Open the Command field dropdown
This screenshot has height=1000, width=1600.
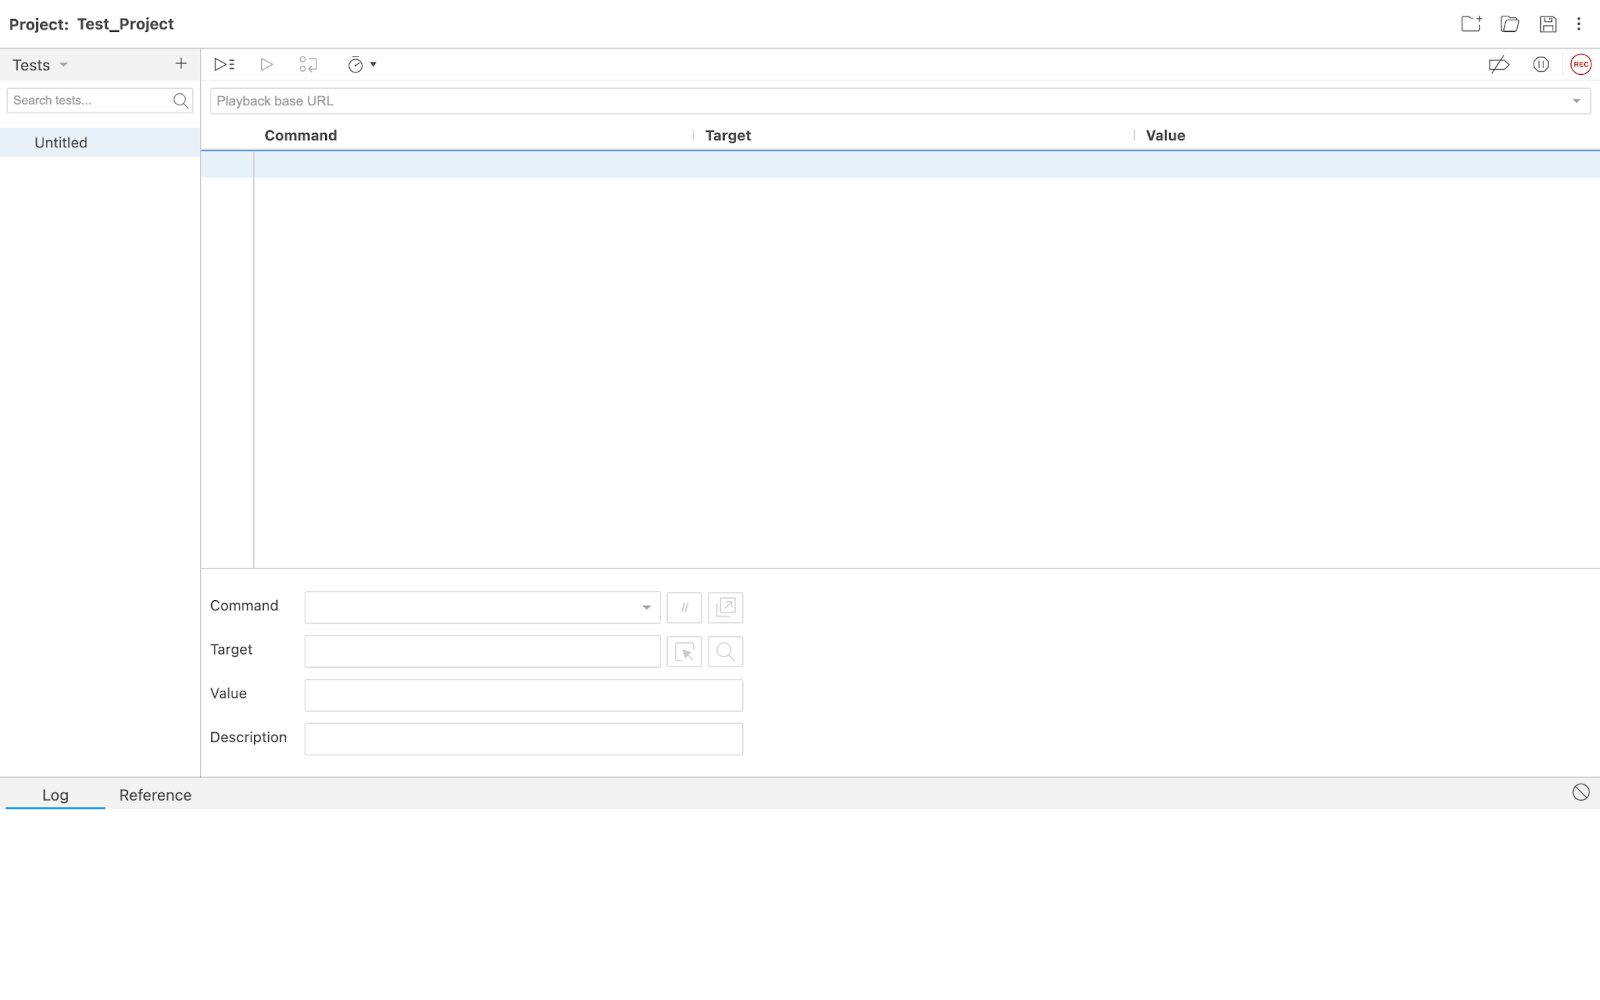[x=646, y=607]
